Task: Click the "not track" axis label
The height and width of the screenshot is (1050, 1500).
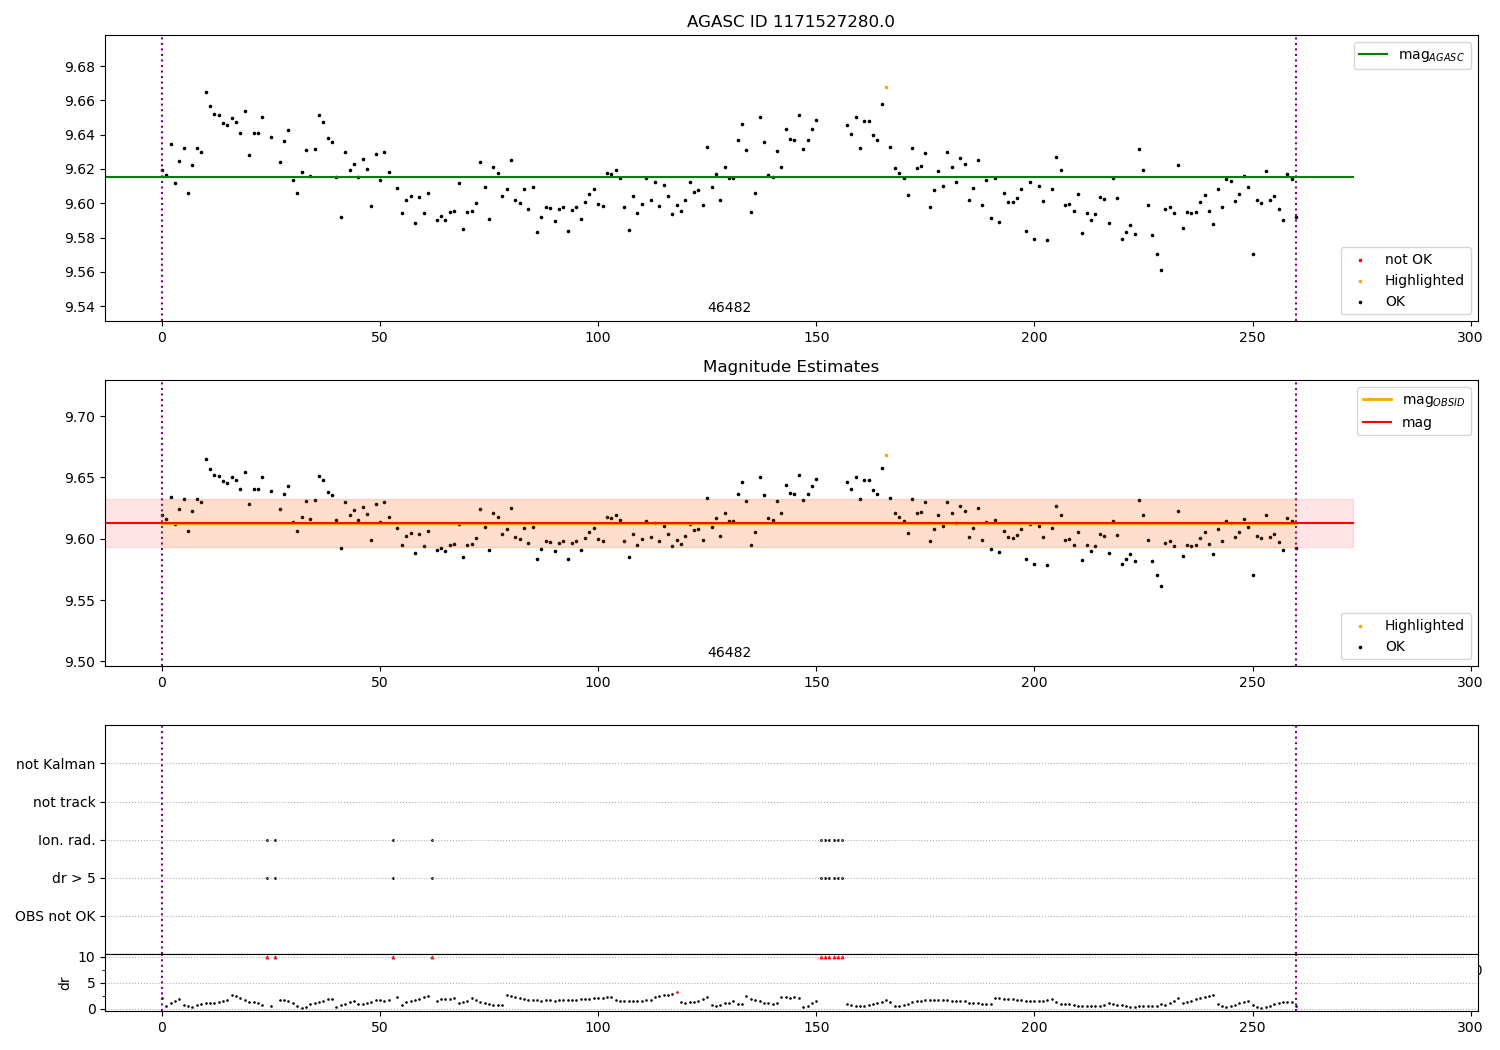Action: (x=64, y=803)
